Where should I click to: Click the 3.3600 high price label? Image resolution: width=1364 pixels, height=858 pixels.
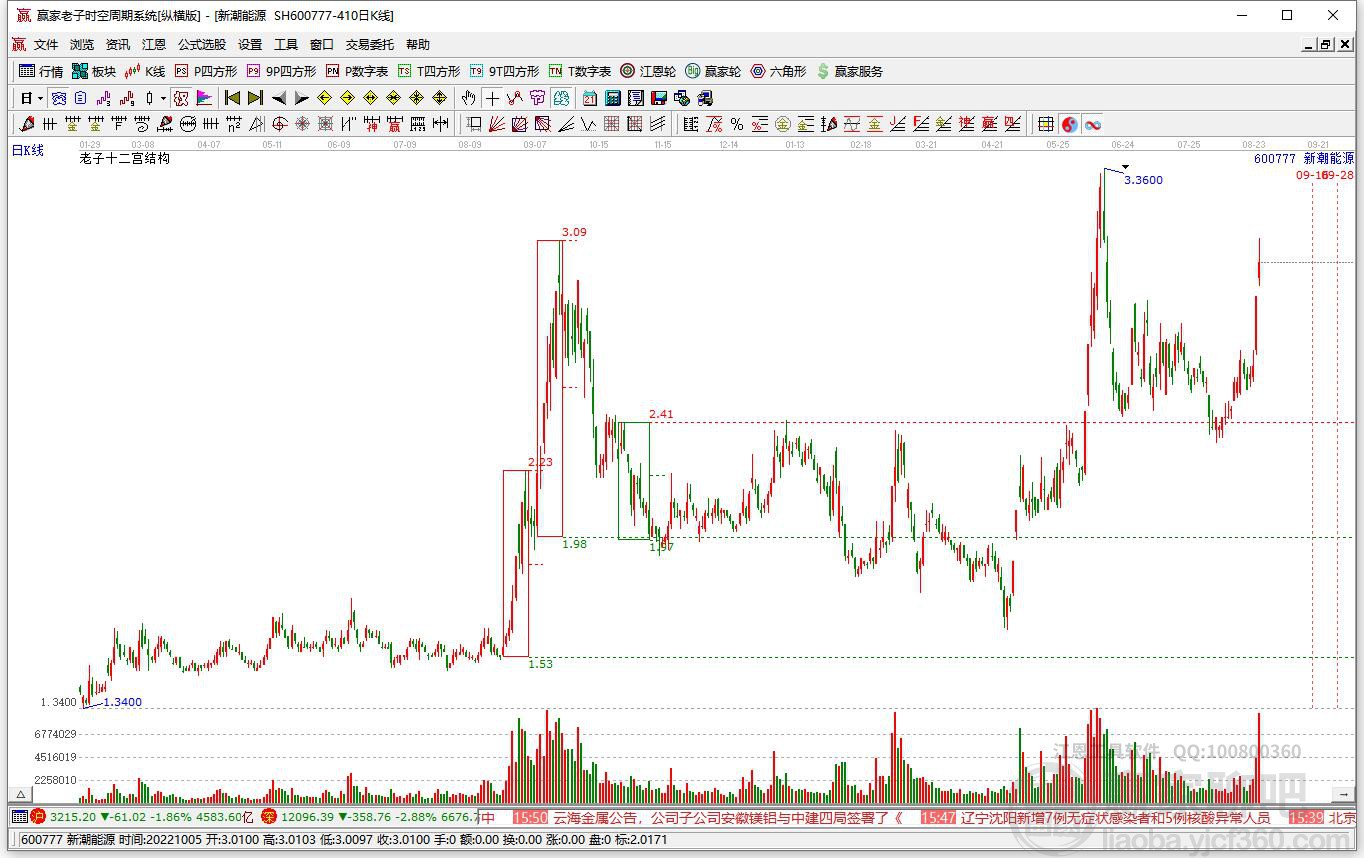(x=1143, y=180)
